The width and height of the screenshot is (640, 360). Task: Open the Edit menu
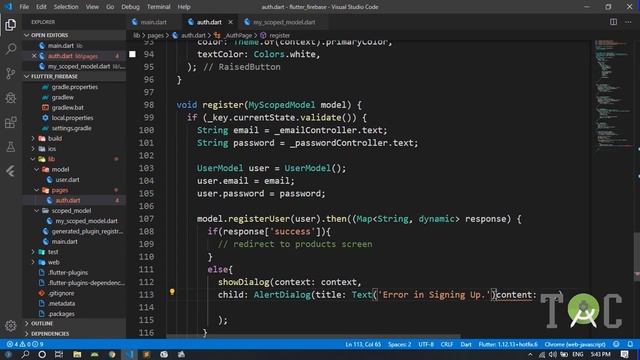click(x=41, y=7)
